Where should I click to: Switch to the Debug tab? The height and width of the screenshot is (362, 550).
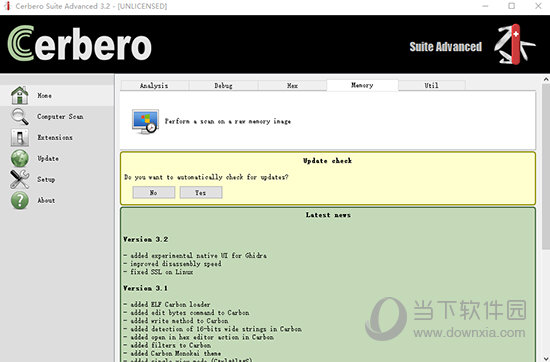[x=223, y=86]
